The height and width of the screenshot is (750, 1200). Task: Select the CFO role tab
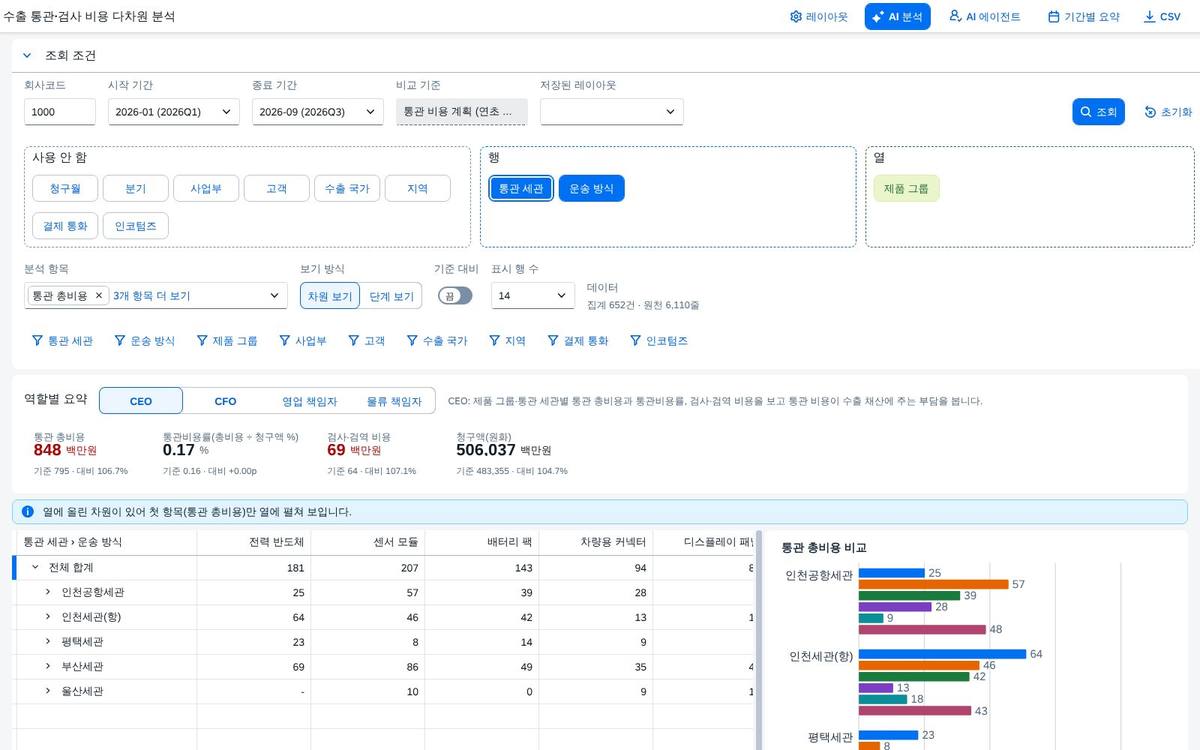tap(225, 401)
